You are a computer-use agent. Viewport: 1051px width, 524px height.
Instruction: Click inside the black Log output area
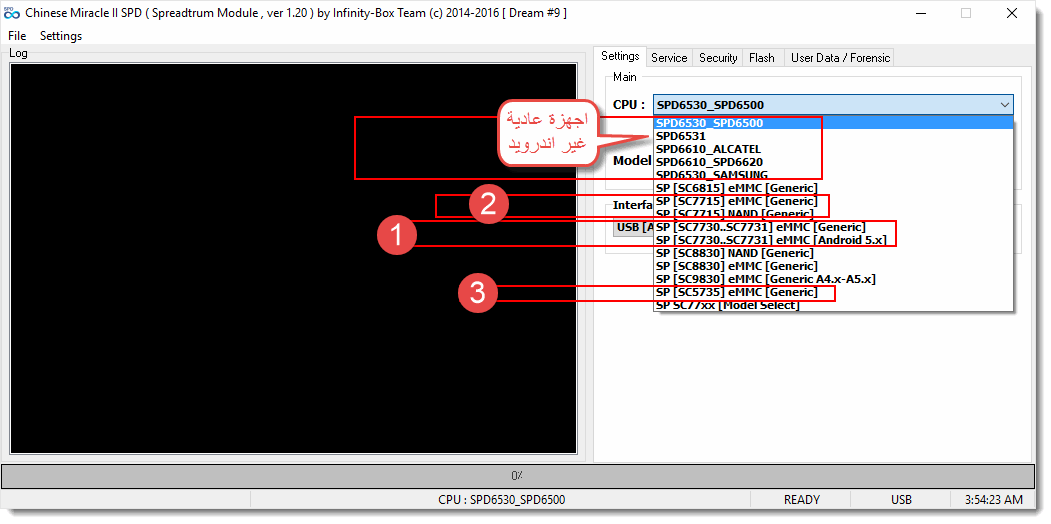pos(294,259)
